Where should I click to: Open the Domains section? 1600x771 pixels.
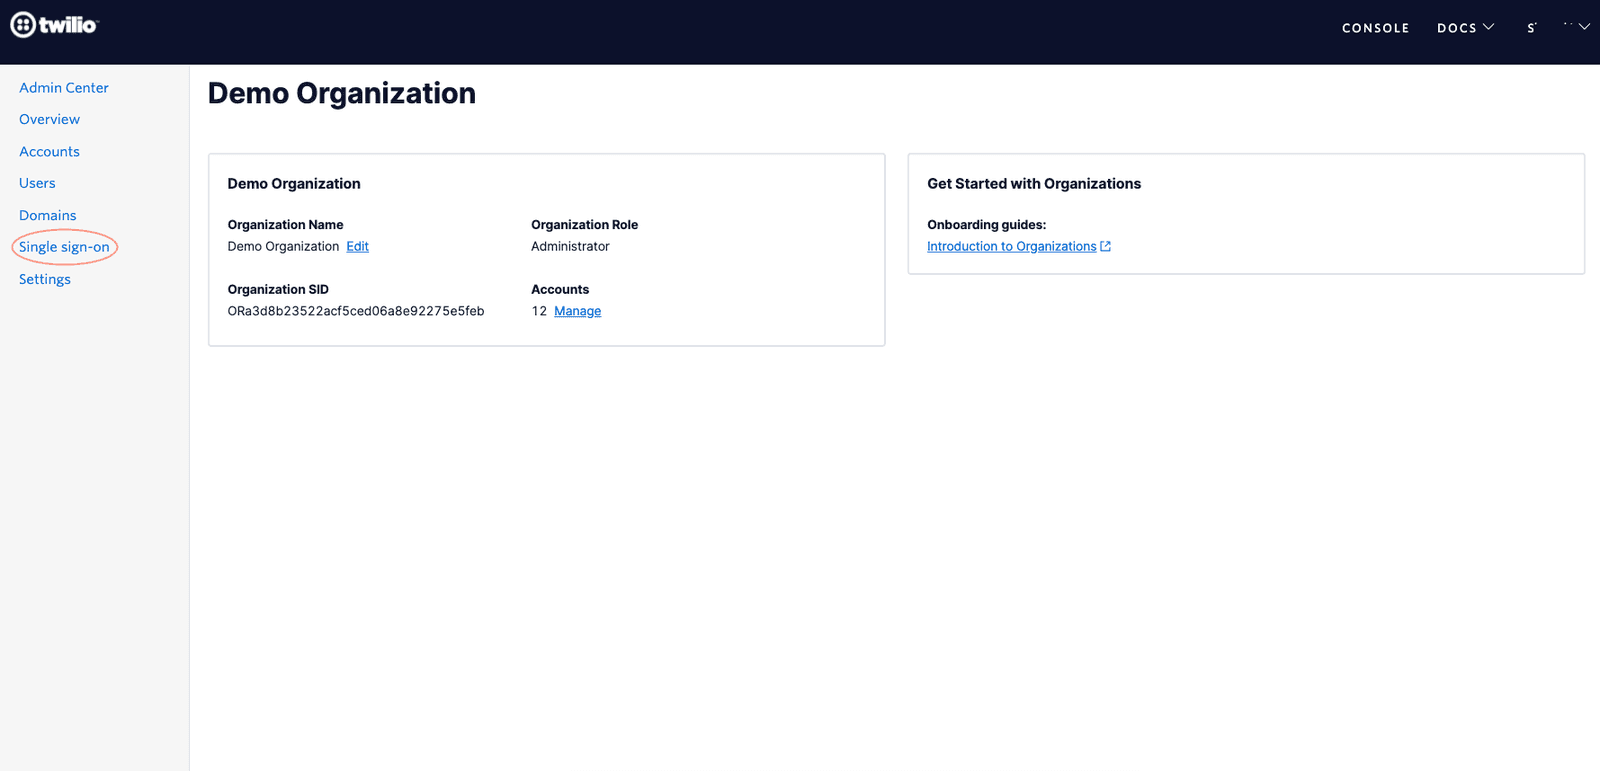click(47, 215)
